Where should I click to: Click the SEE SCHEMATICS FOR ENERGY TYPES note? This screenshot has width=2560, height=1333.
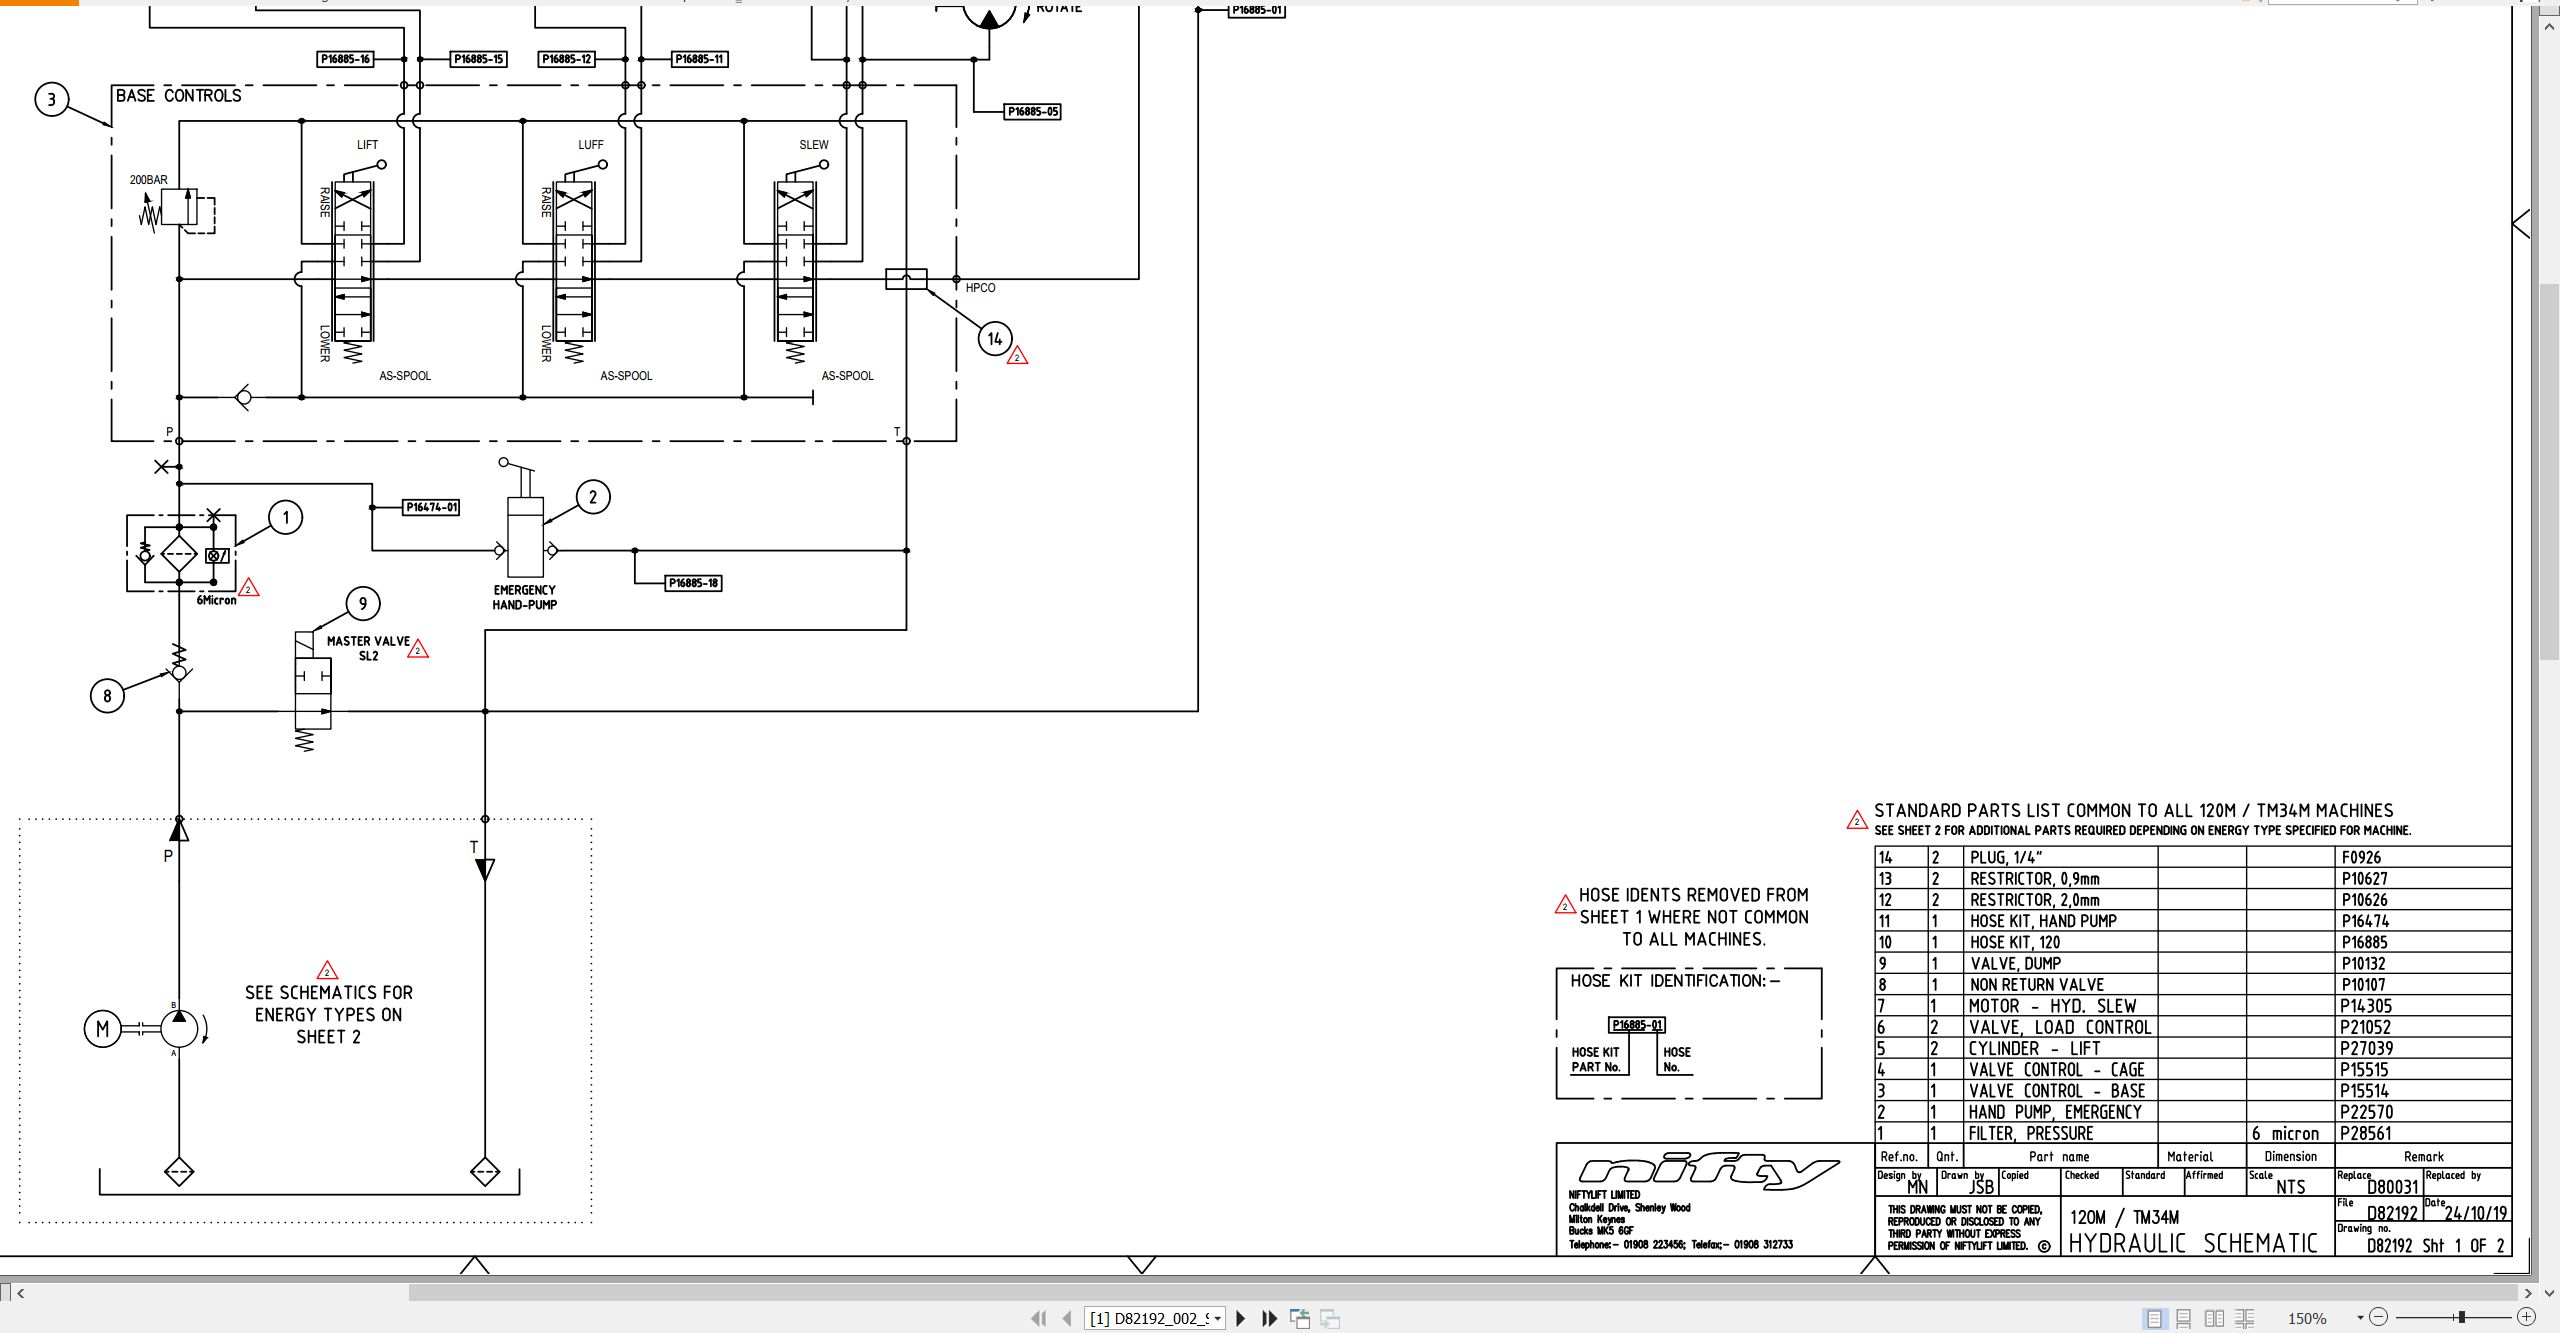pyautogui.click(x=328, y=1014)
